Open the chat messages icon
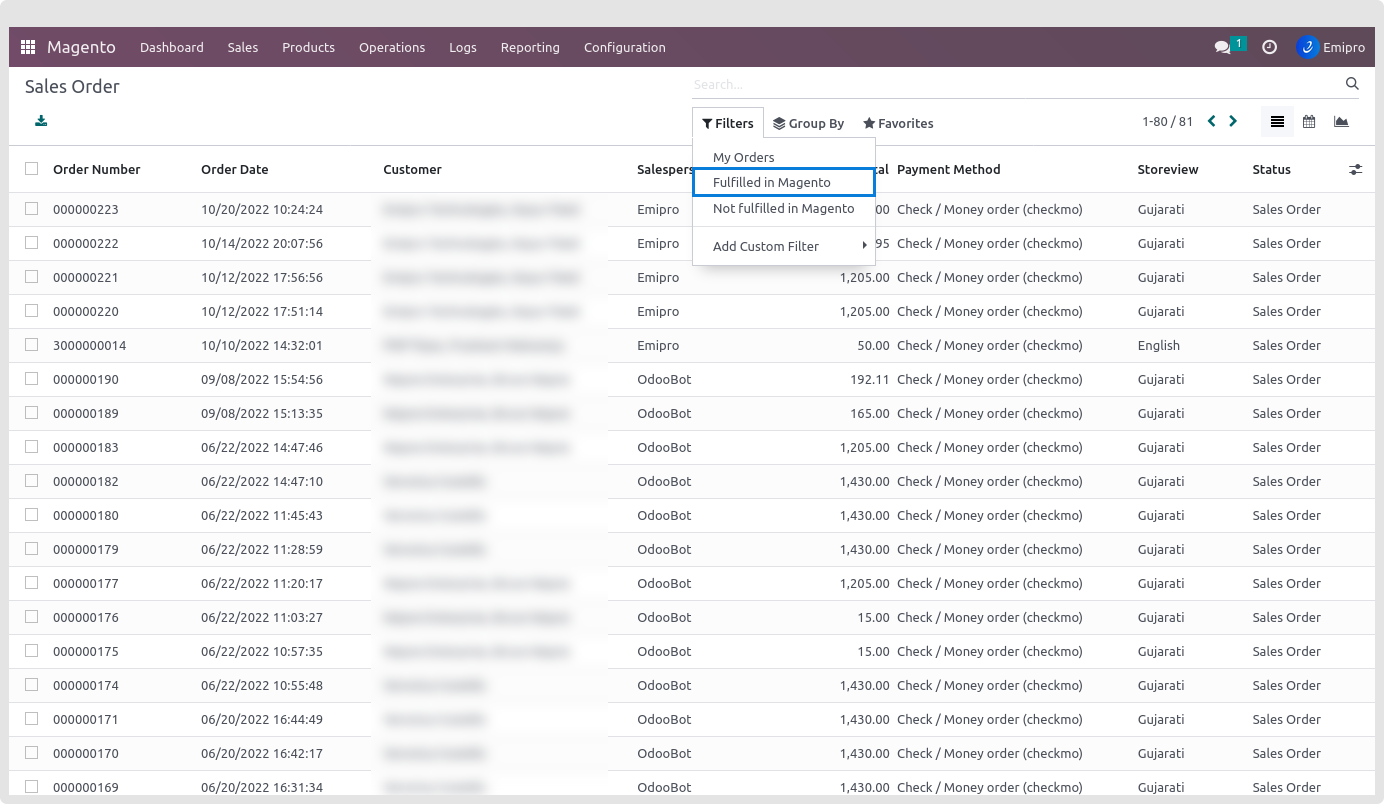This screenshot has height=804, width=1384. point(1222,47)
